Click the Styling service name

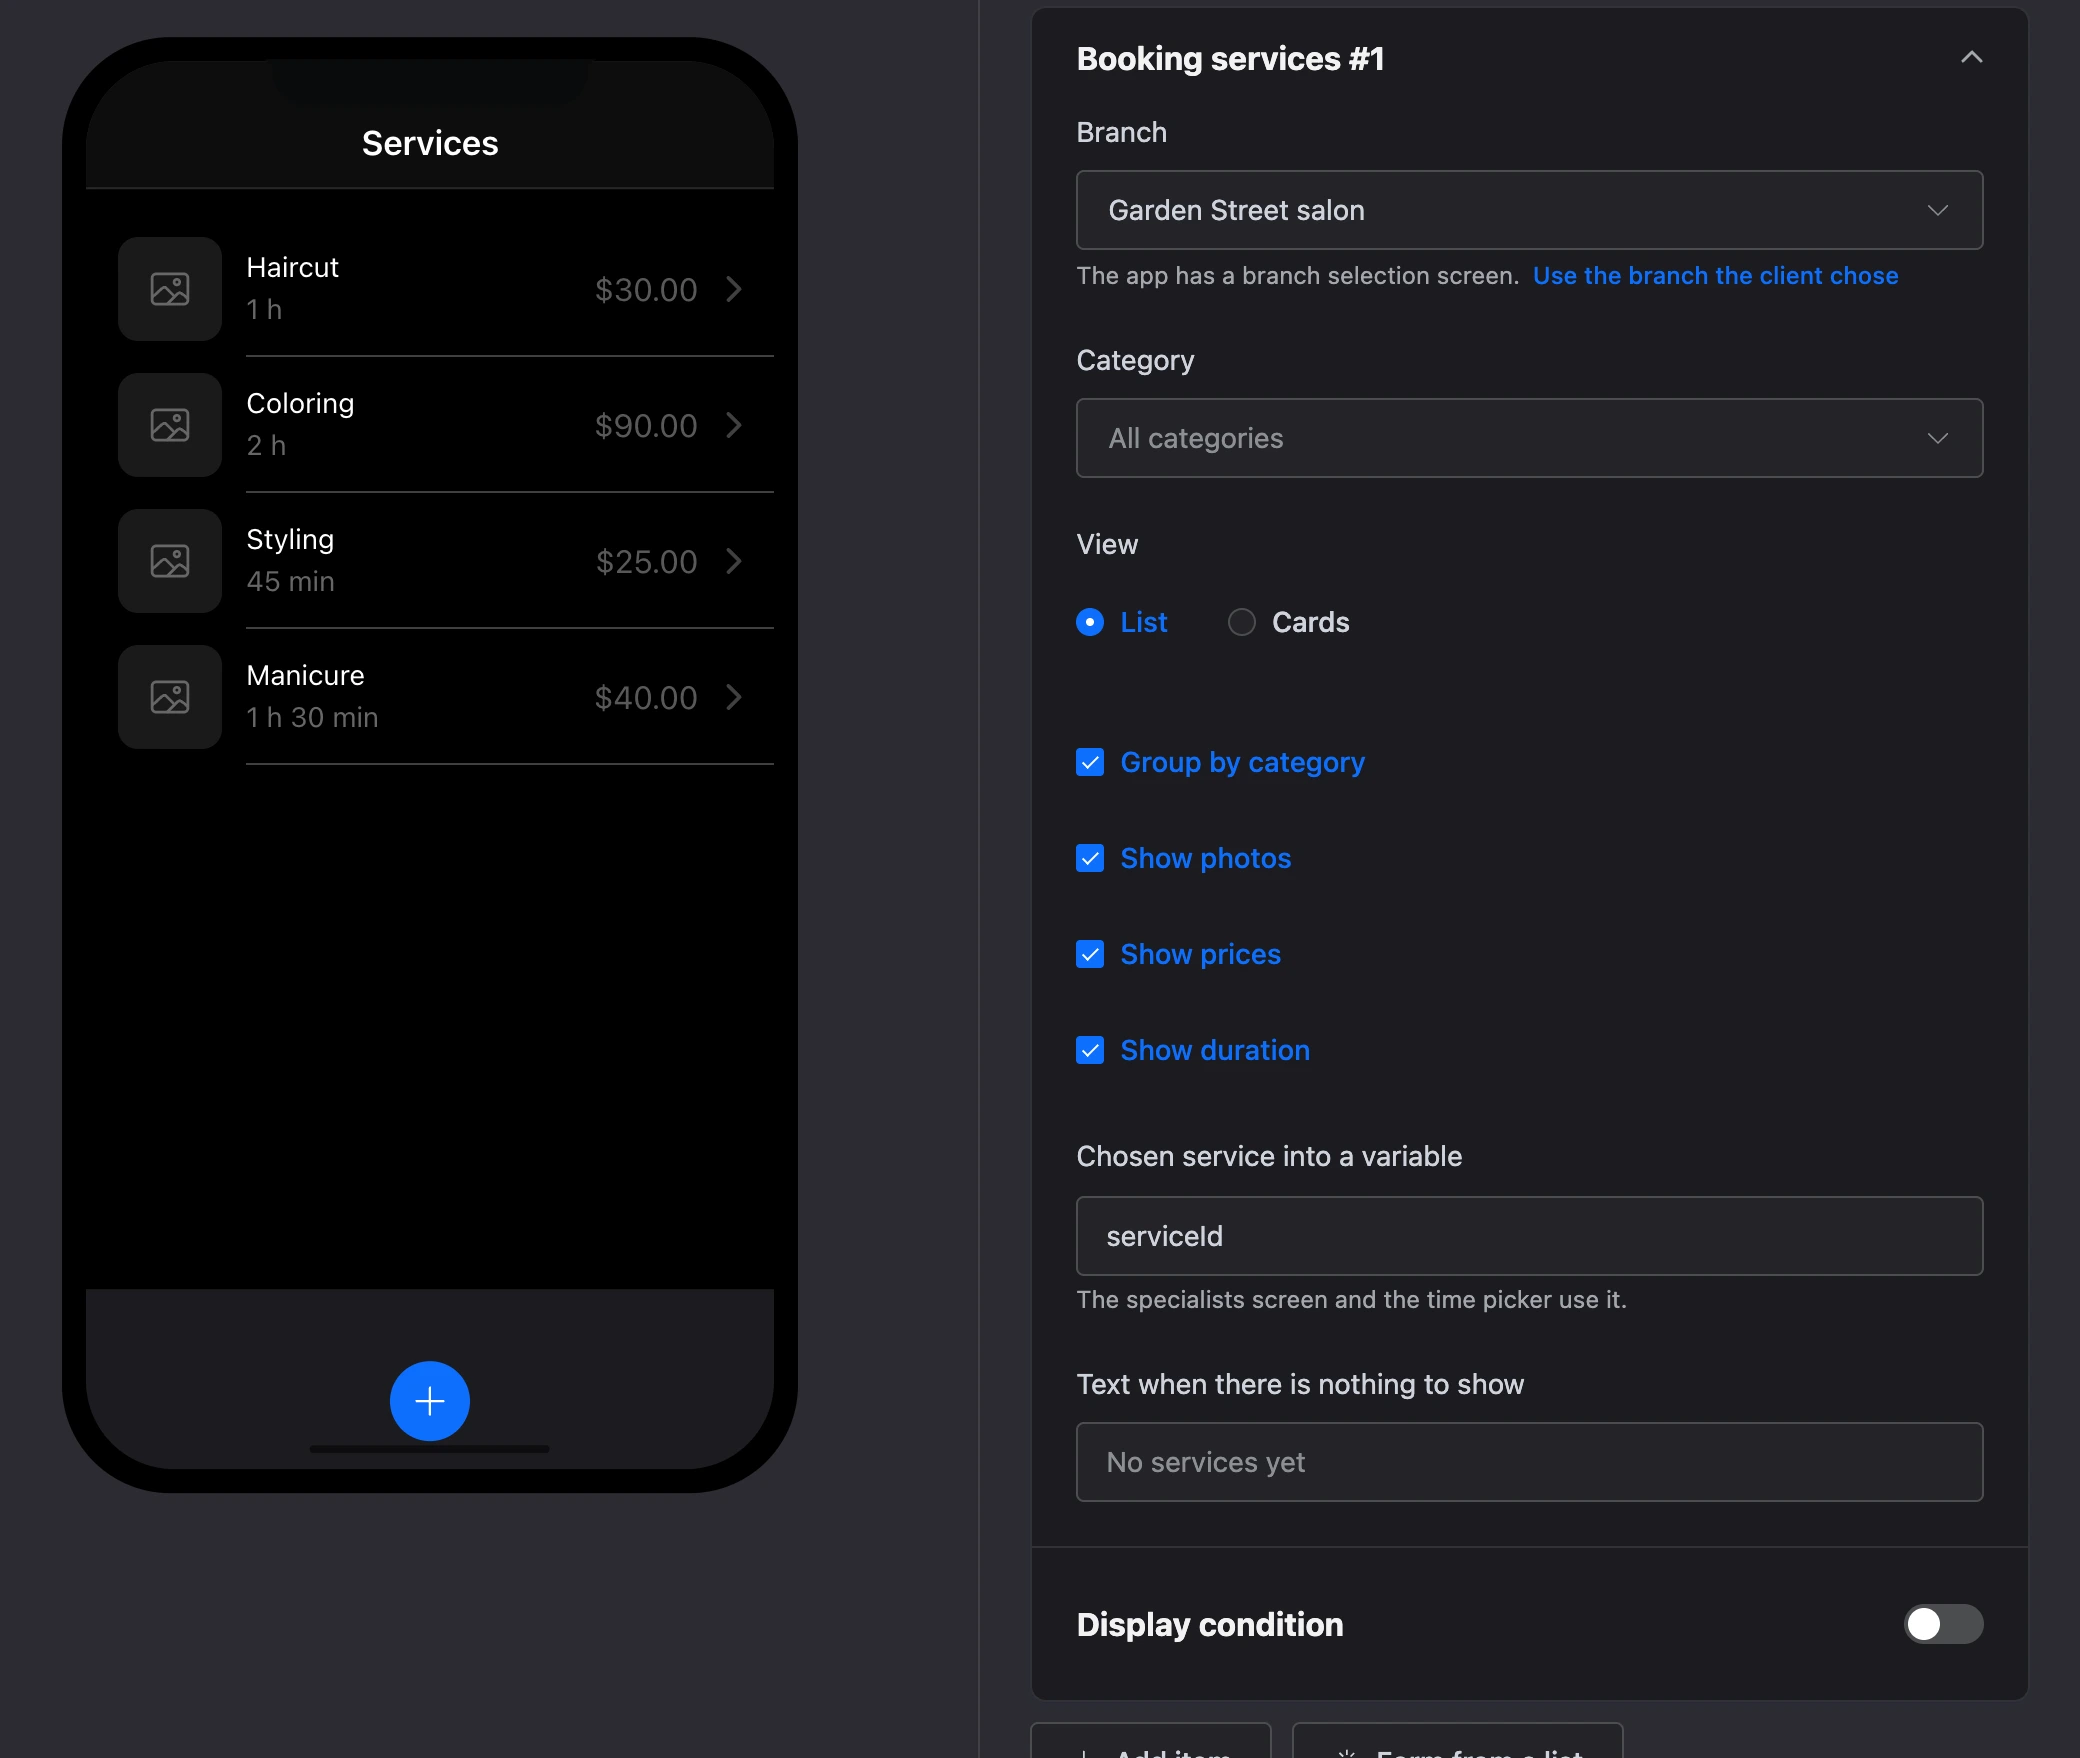290,540
